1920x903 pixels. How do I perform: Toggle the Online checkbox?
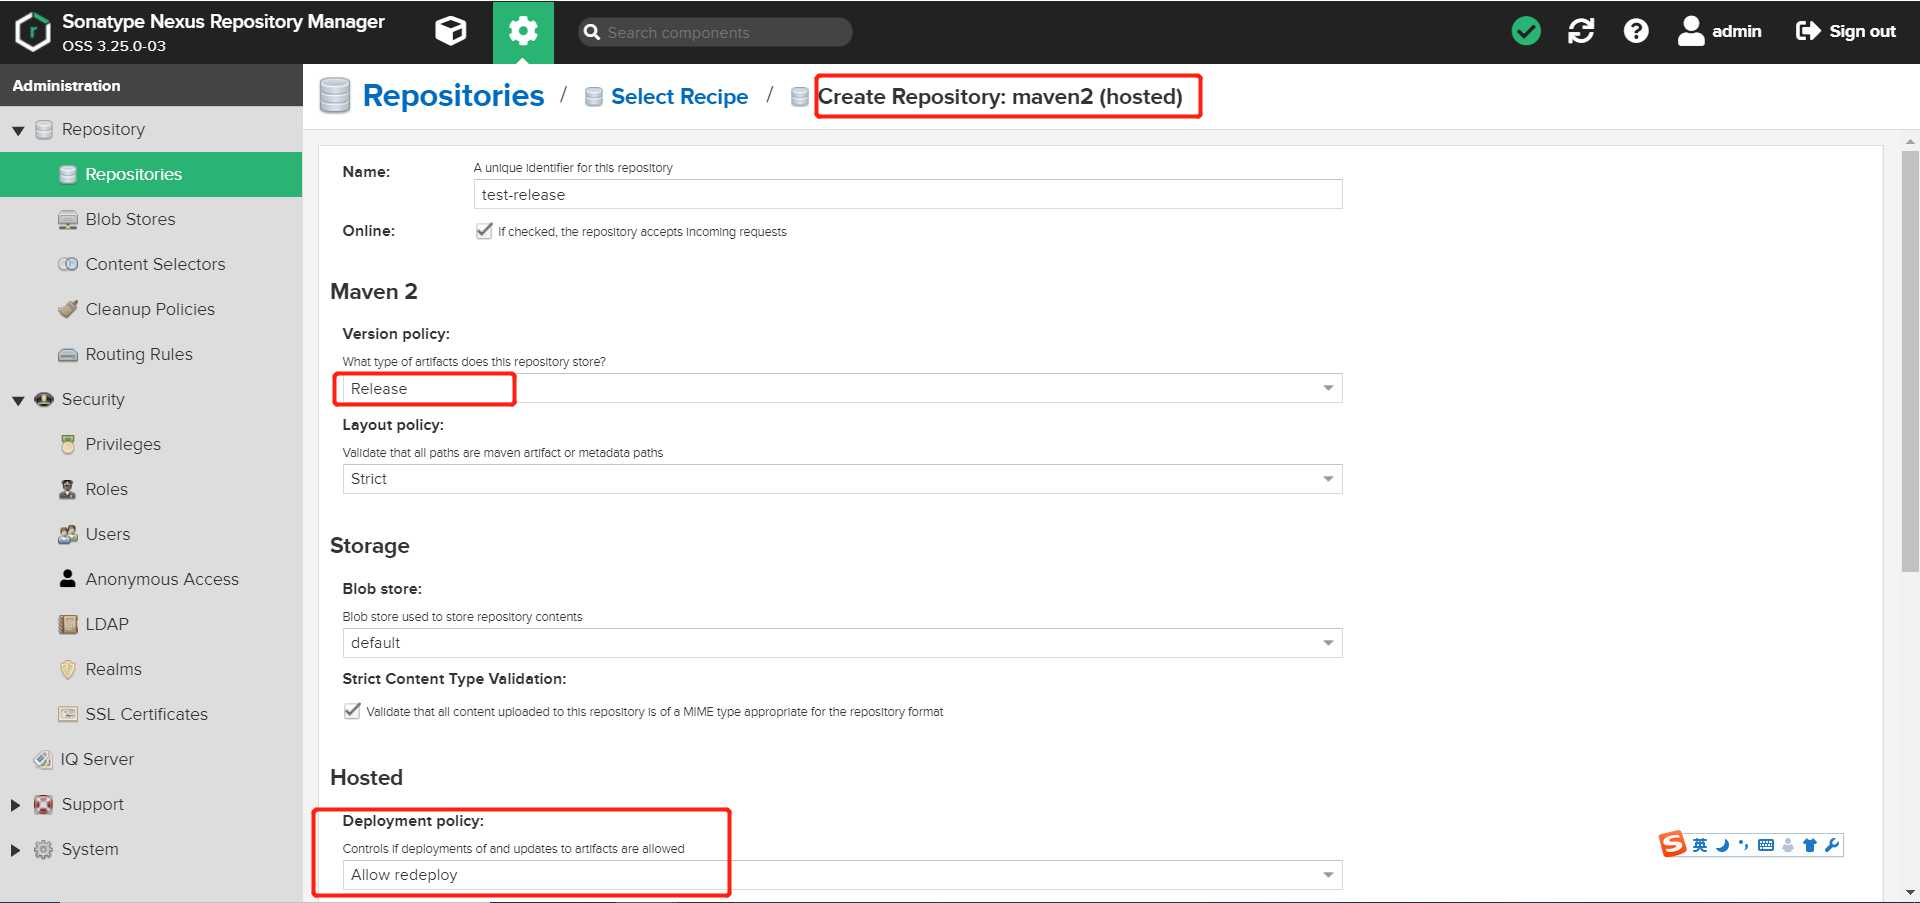click(x=485, y=231)
